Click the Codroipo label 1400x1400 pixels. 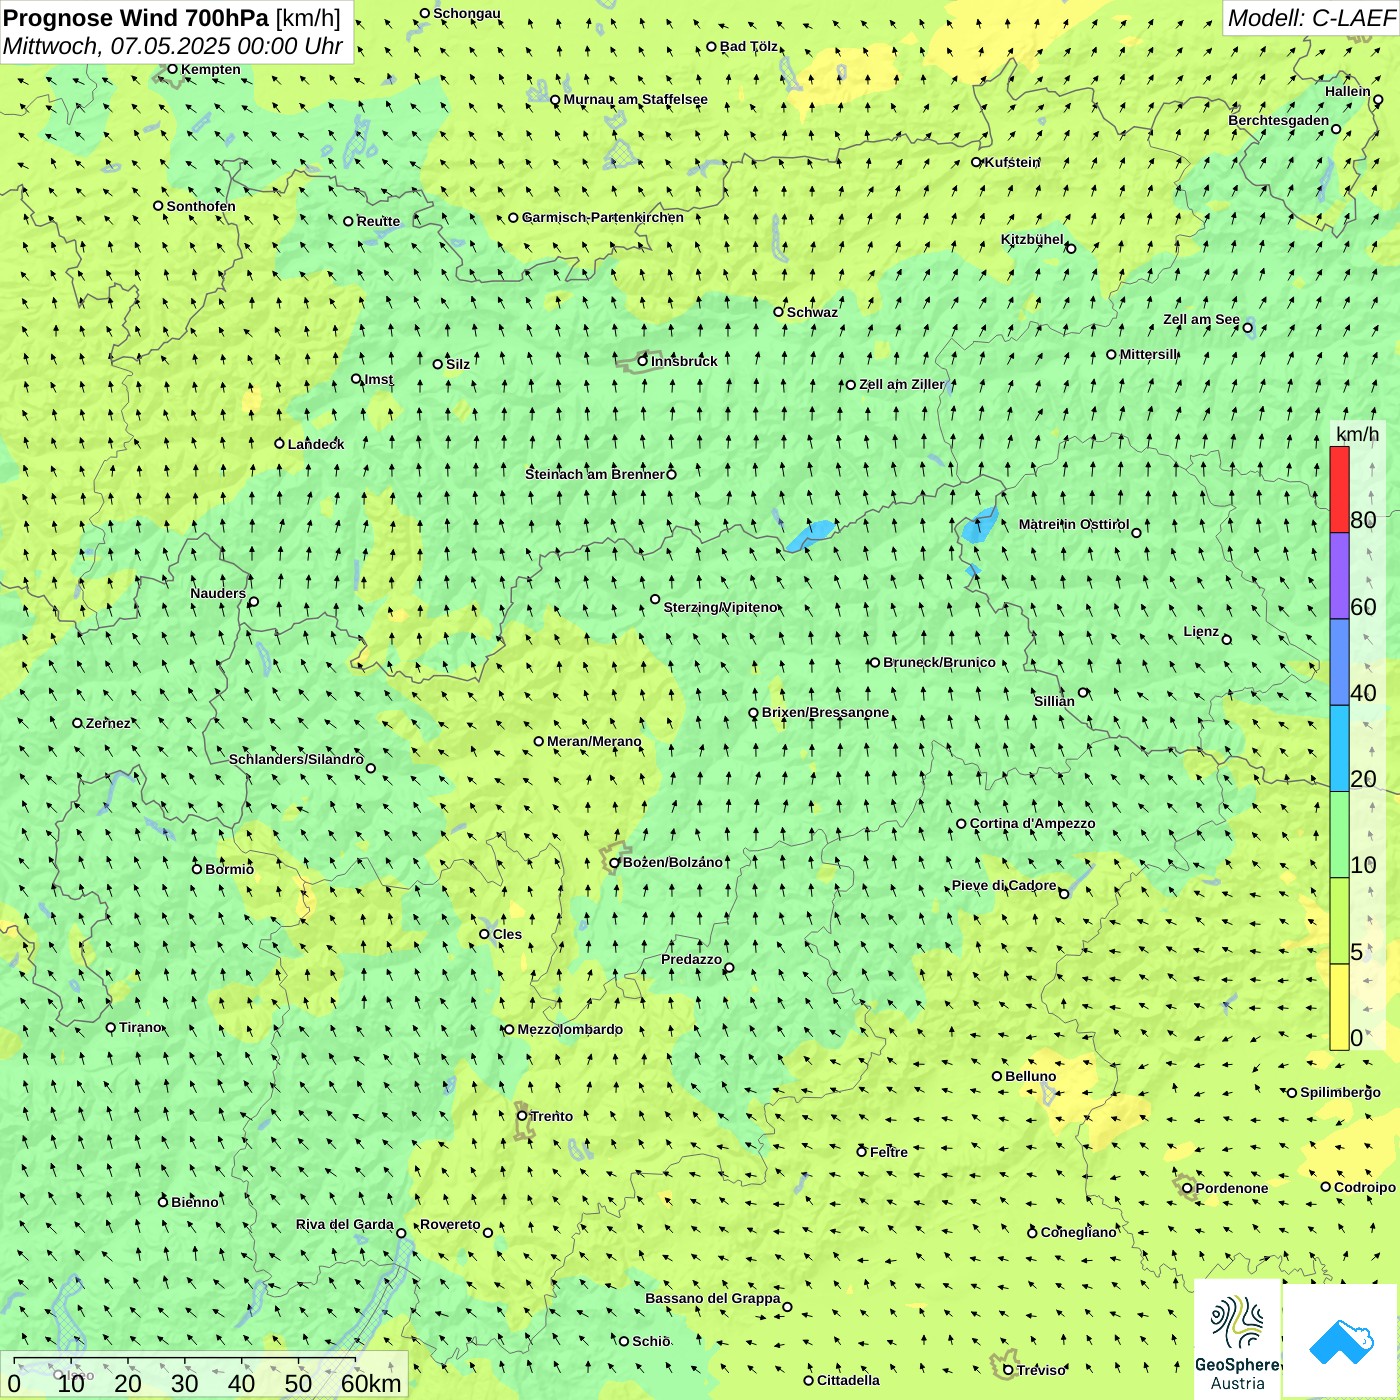coord(1365,1188)
